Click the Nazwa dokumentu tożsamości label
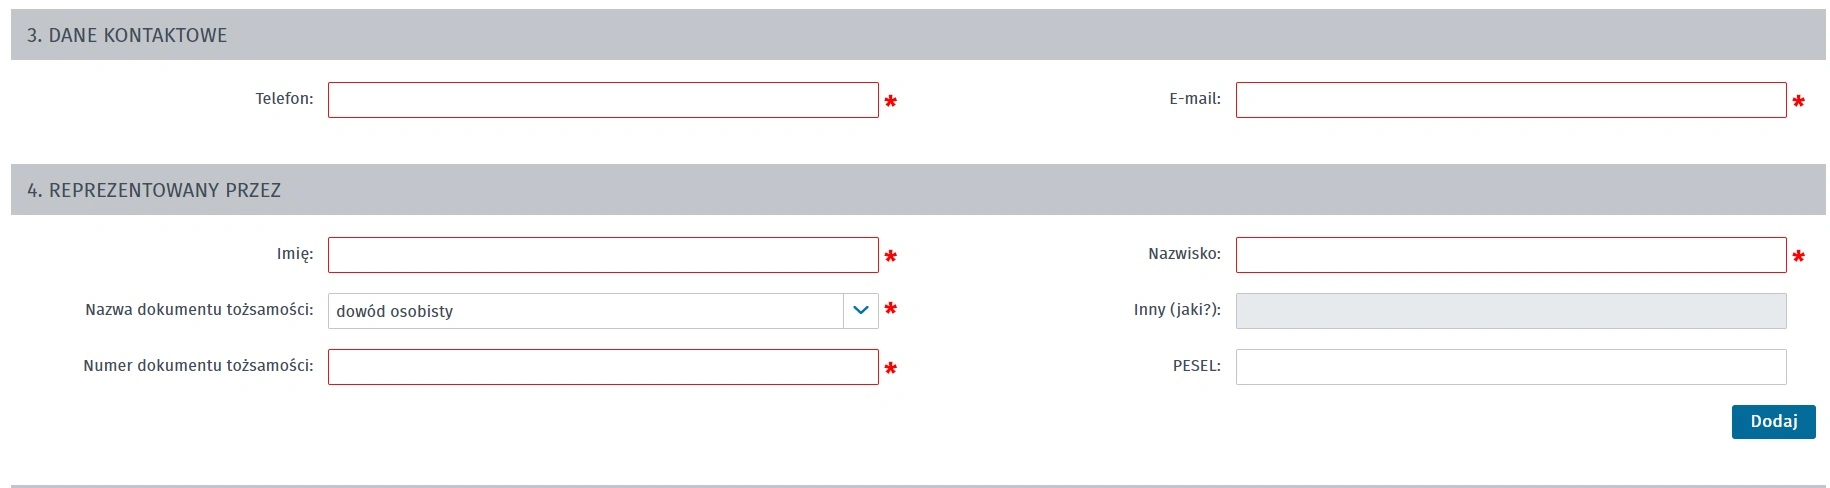Image resolution: width=1830 pixels, height=488 pixels. 199,310
